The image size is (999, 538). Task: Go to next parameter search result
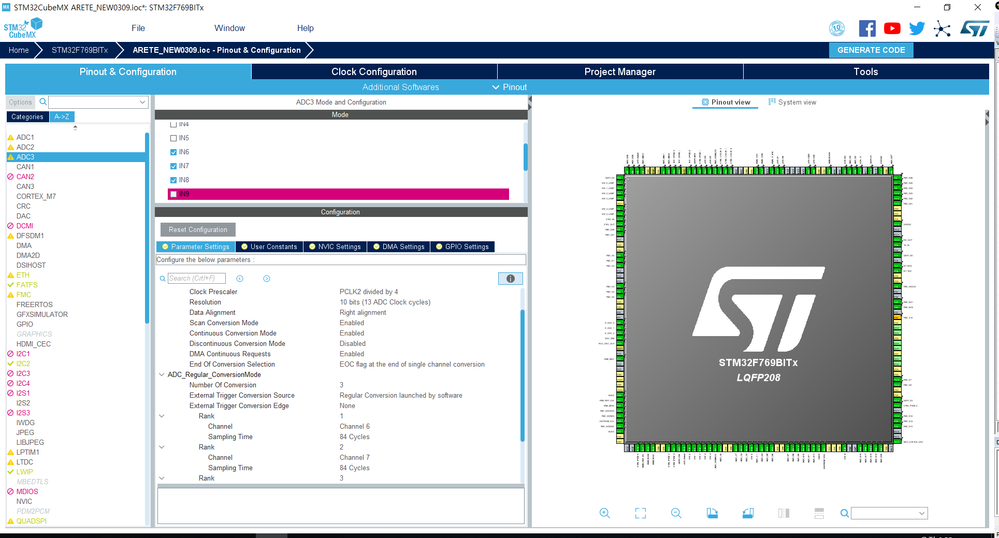[x=266, y=279]
